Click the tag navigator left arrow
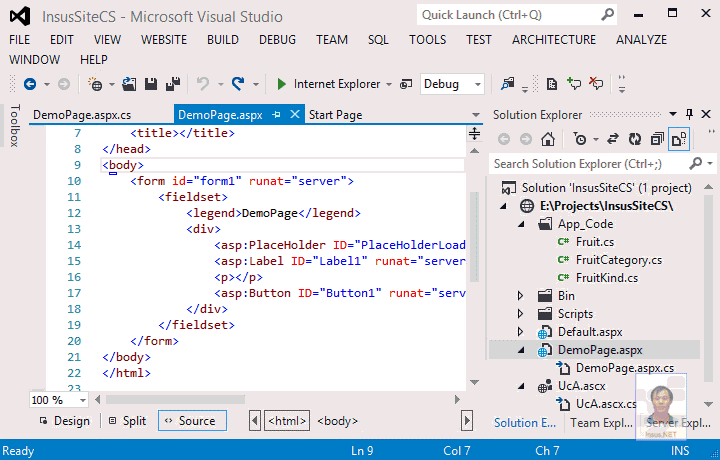 pyautogui.click(x=255, y=421)
